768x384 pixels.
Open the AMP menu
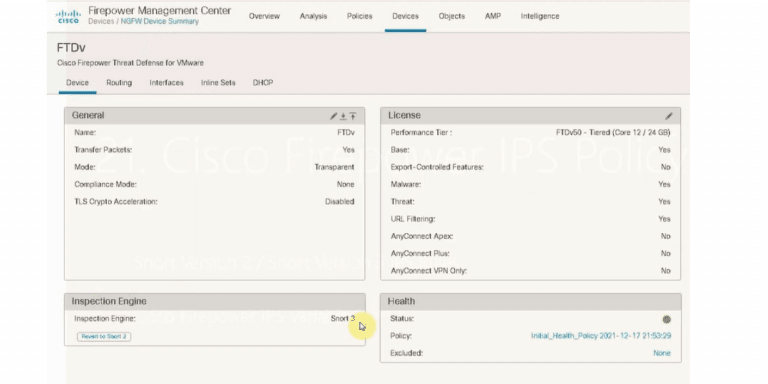coord(493,16)
